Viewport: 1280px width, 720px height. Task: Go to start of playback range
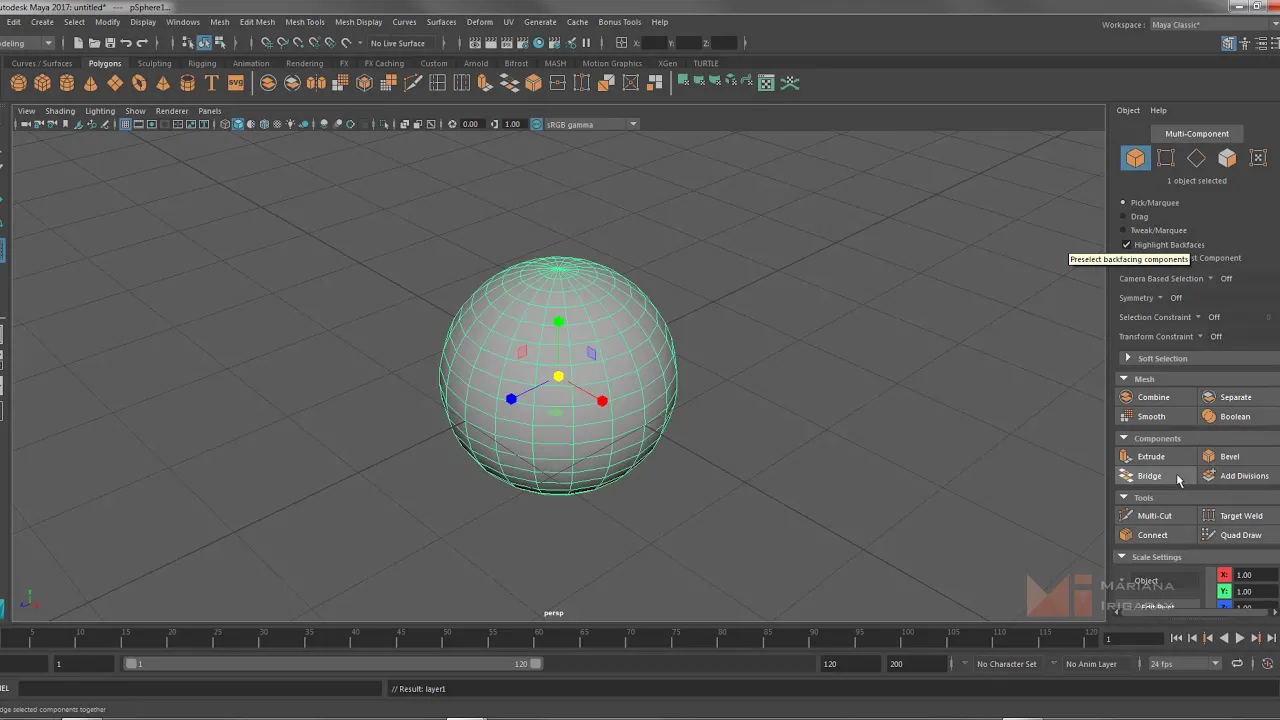1176,638
